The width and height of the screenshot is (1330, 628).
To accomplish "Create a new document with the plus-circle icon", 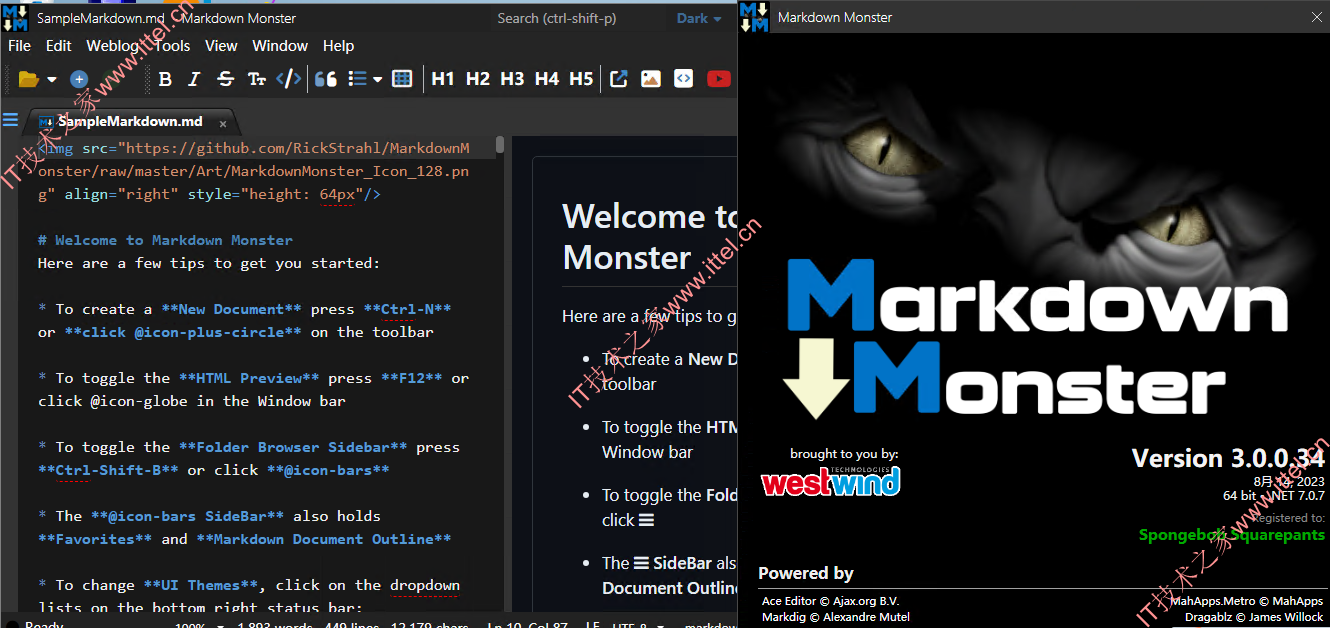I will click(79, 79).
